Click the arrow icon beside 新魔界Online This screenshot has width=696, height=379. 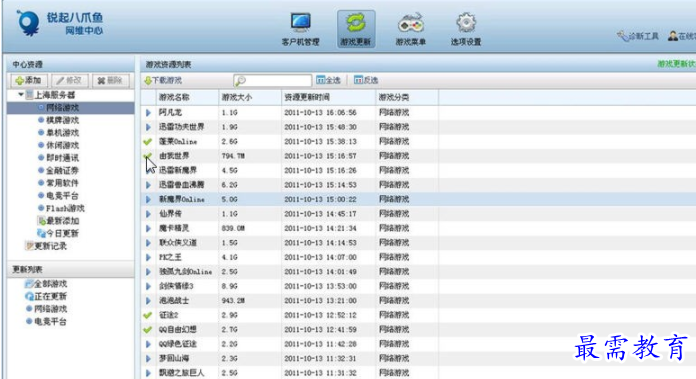148,199
